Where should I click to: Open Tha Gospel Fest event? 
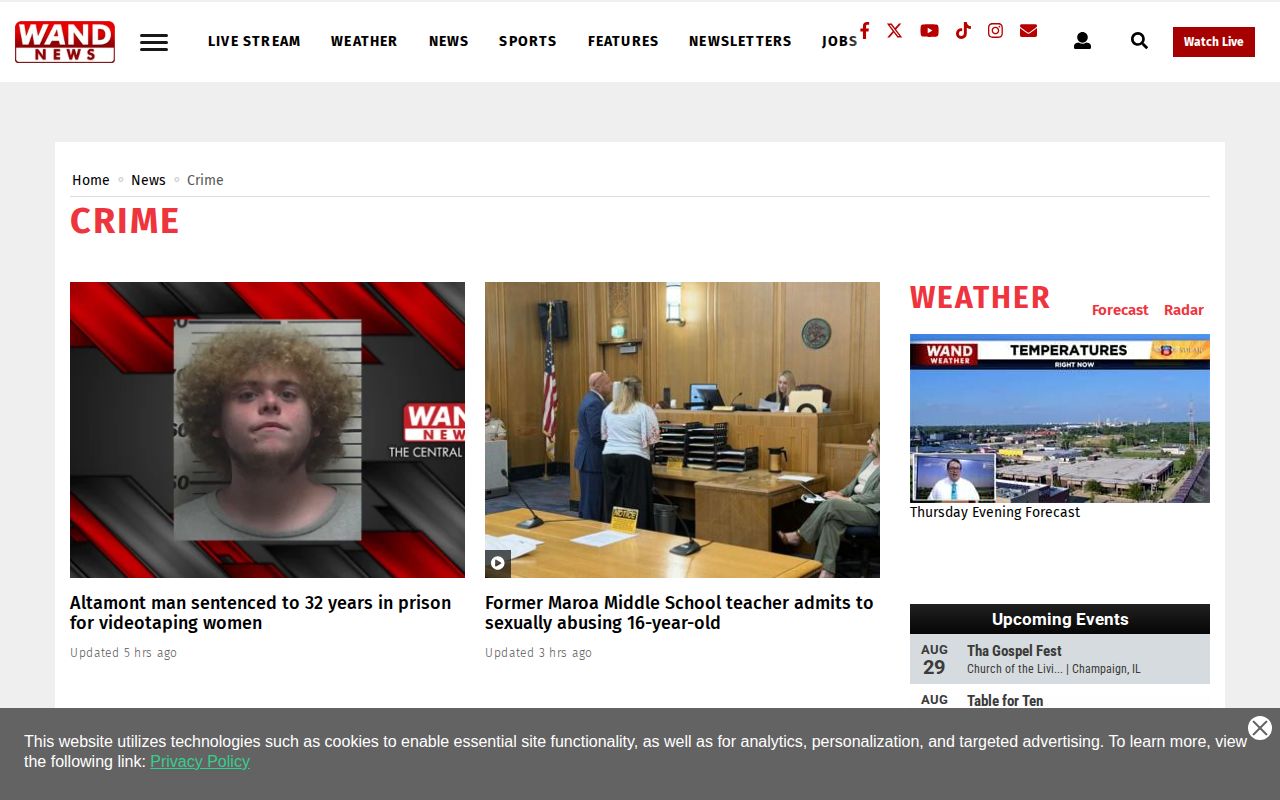point(1014,651)
